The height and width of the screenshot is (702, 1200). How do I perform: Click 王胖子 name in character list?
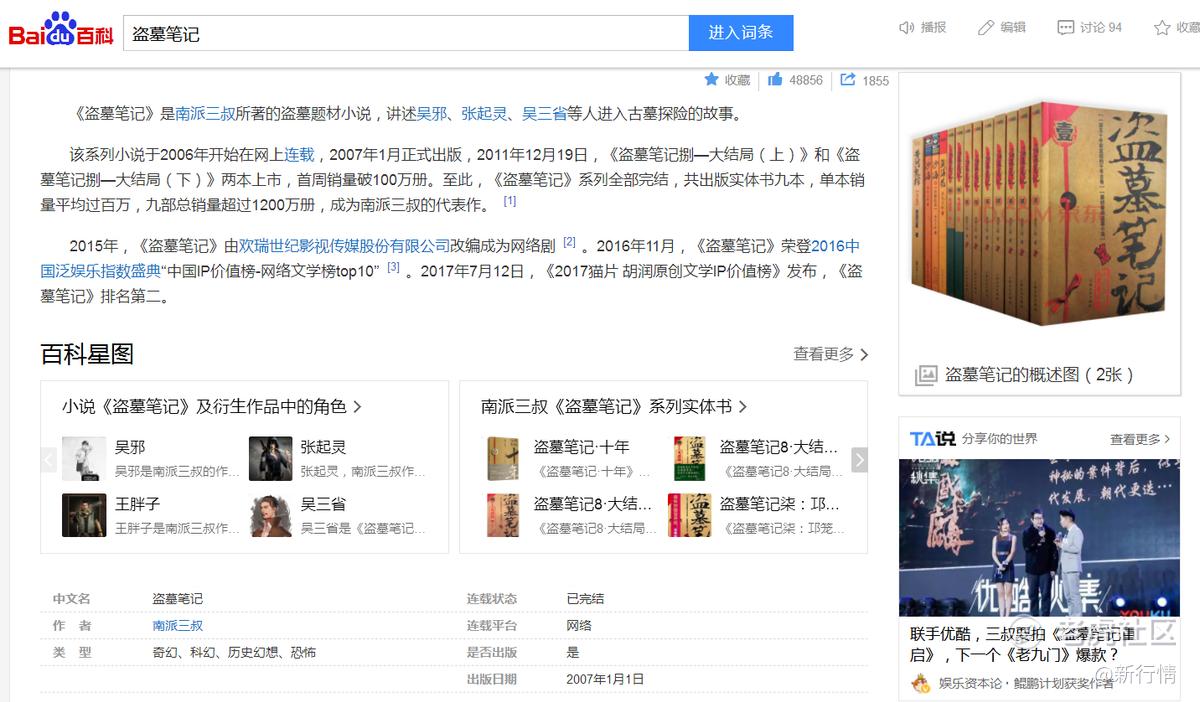point(137,504)
